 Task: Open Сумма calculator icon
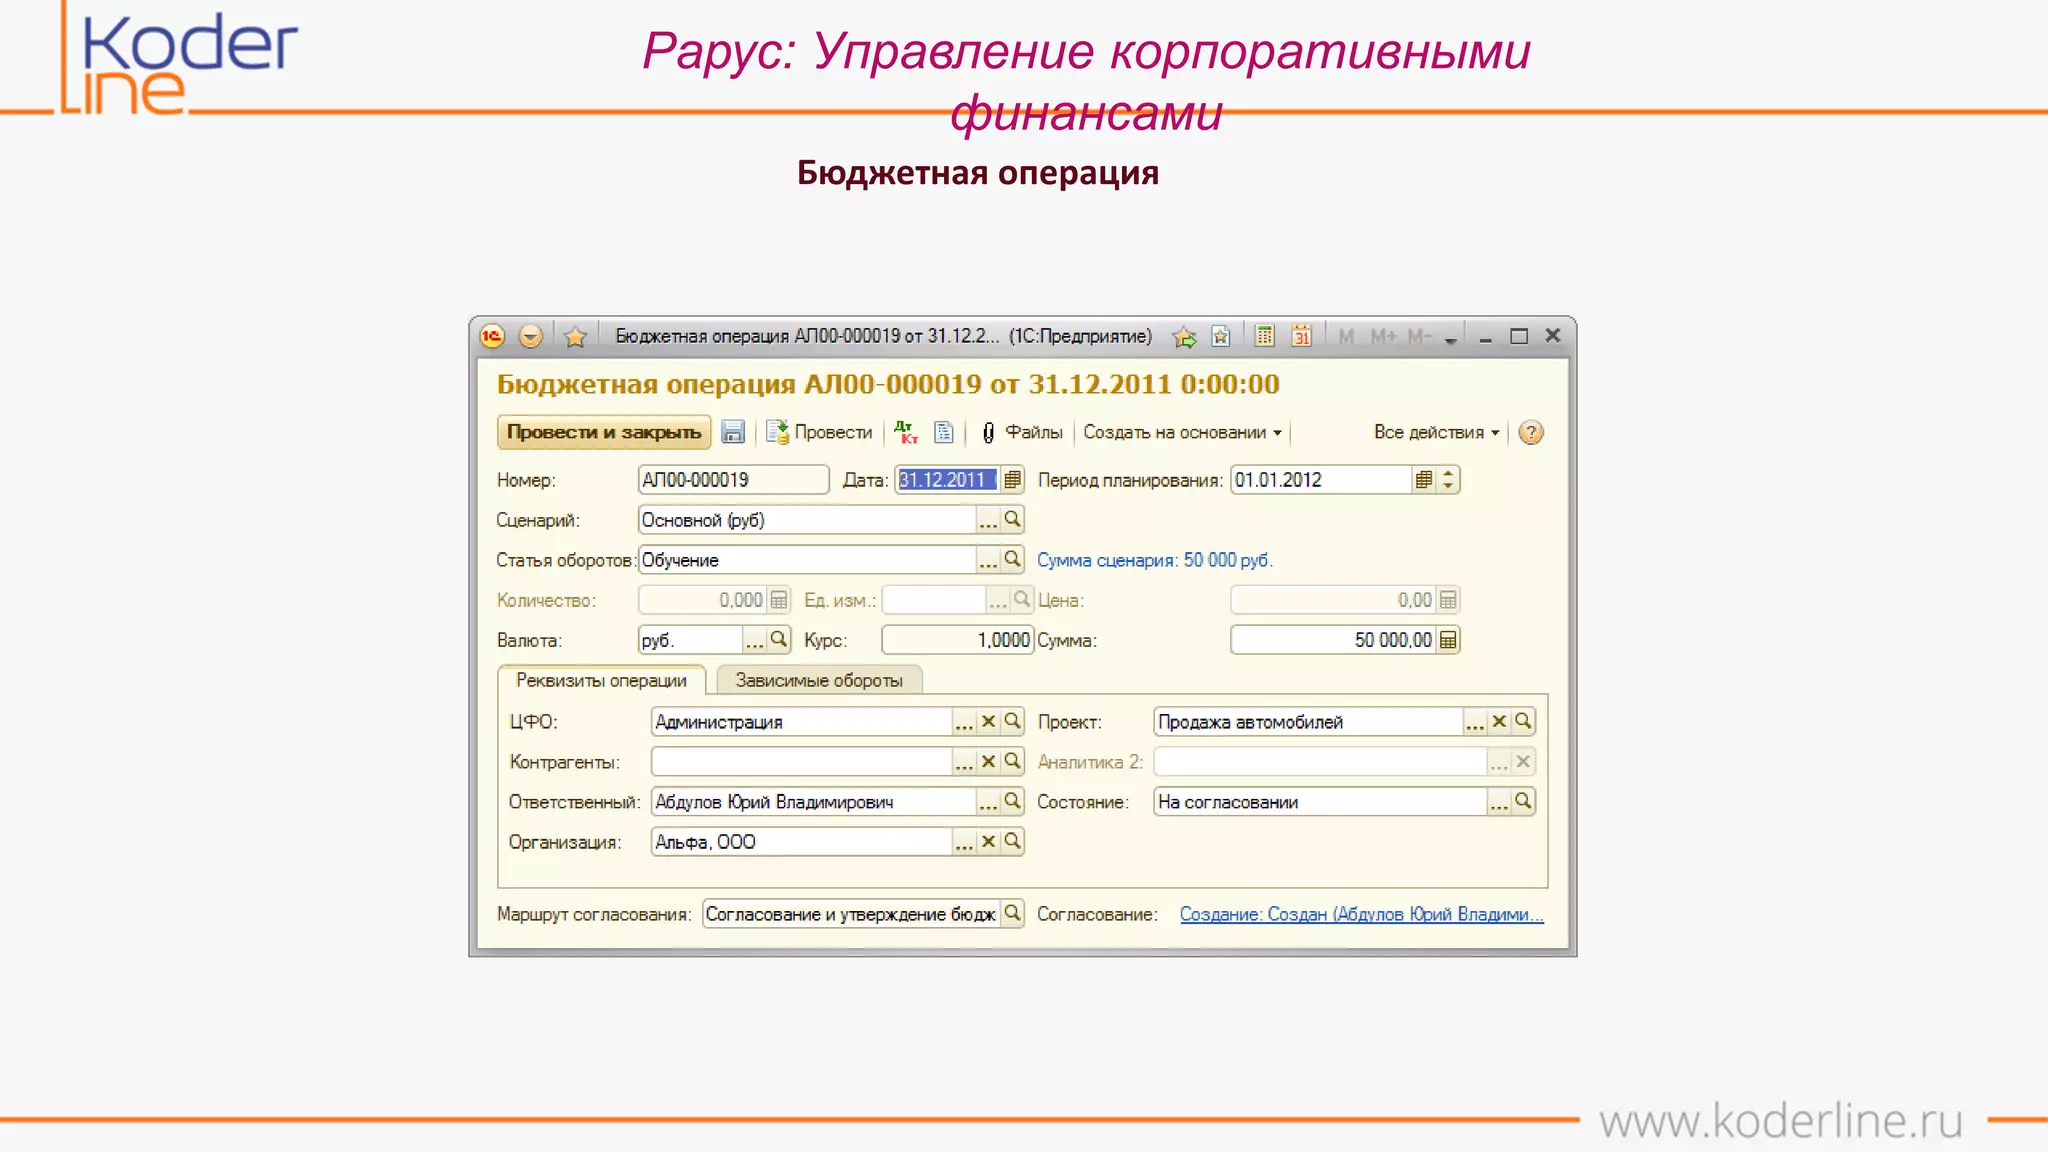click(1448, 640)
